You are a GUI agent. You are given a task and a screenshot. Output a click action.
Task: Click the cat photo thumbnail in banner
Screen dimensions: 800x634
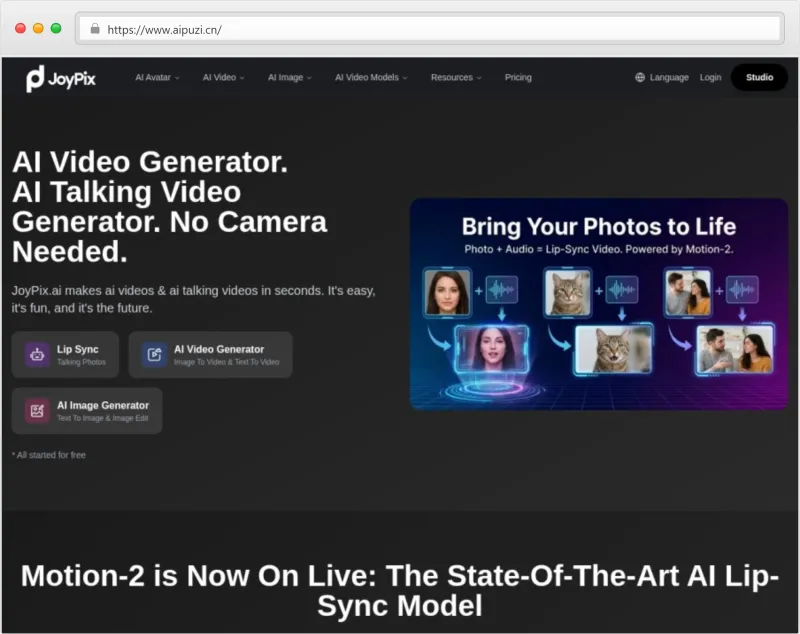click(x=567, y=292)
